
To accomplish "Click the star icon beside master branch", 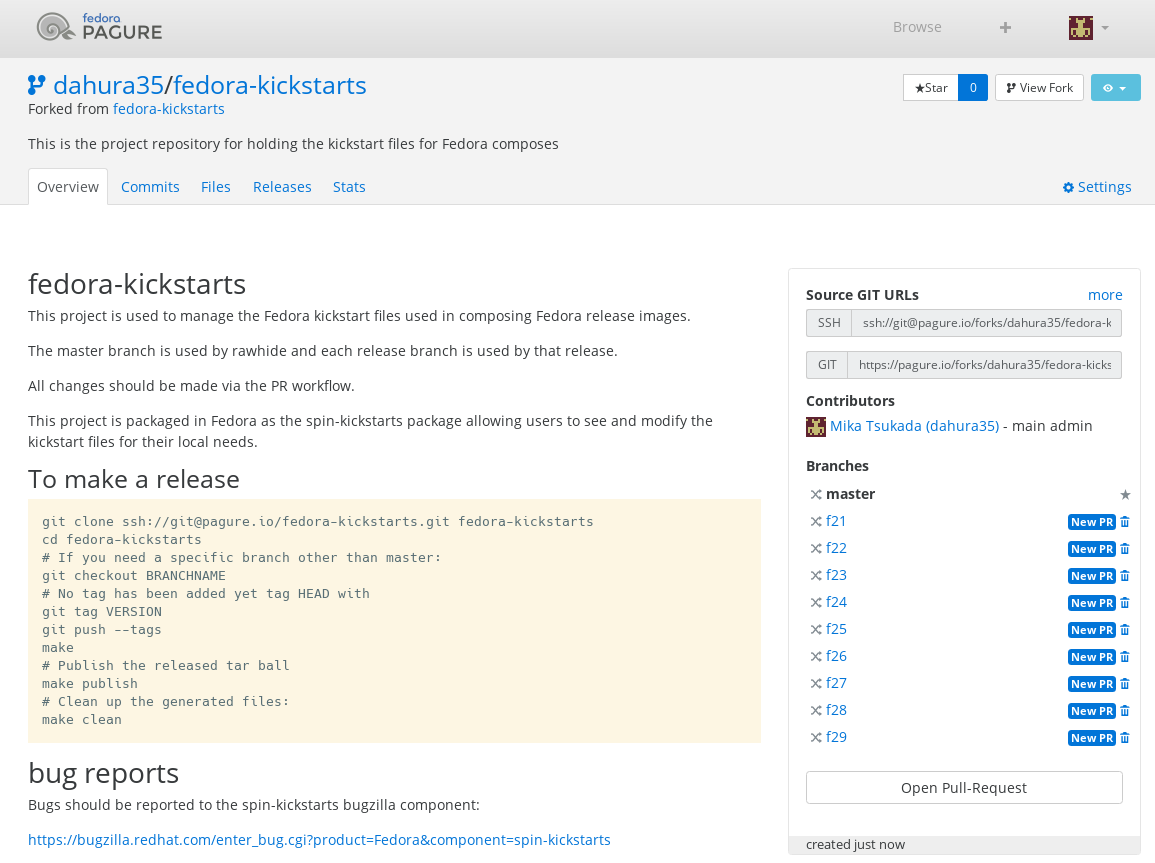I will coord(1125,494).
